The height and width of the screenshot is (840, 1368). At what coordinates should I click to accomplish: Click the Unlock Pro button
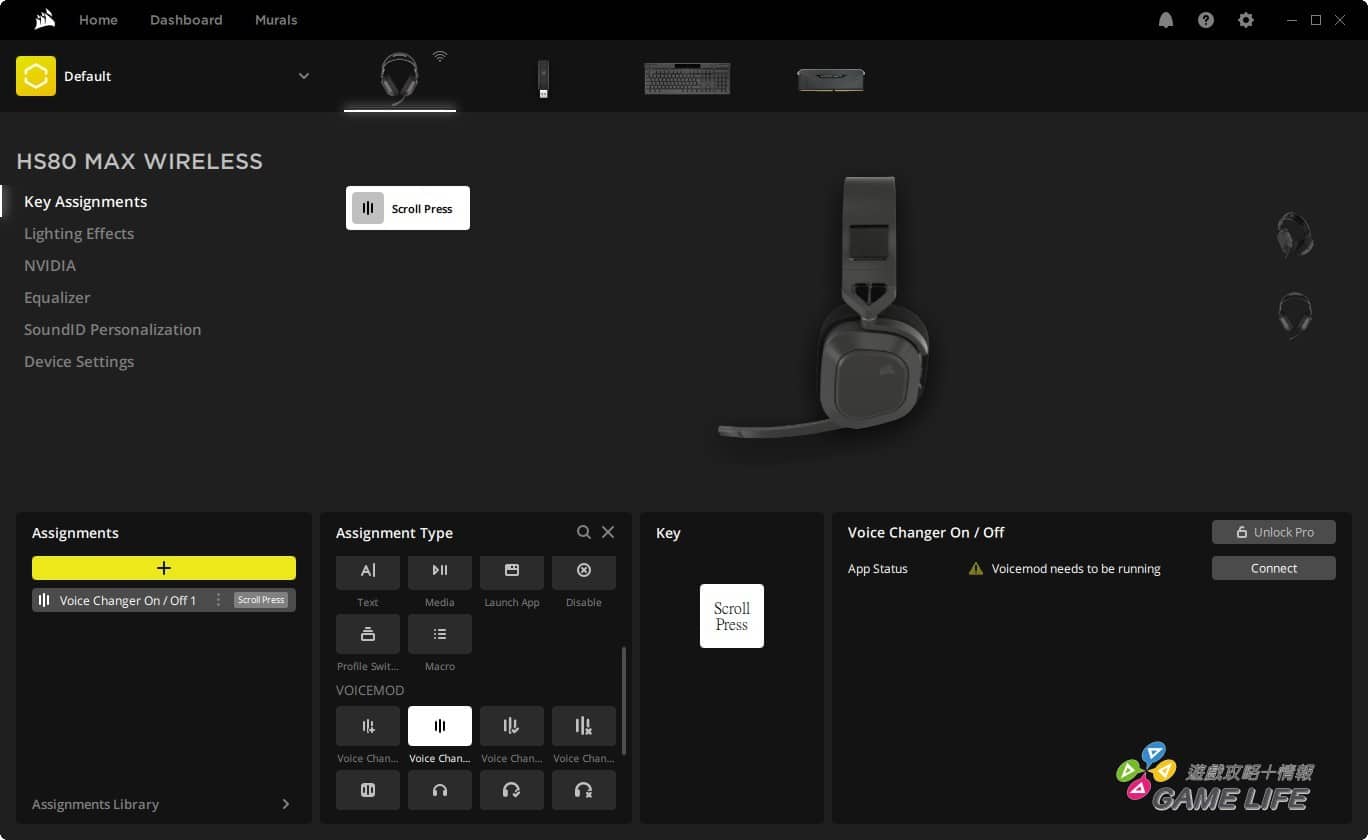pos(1273,532)
